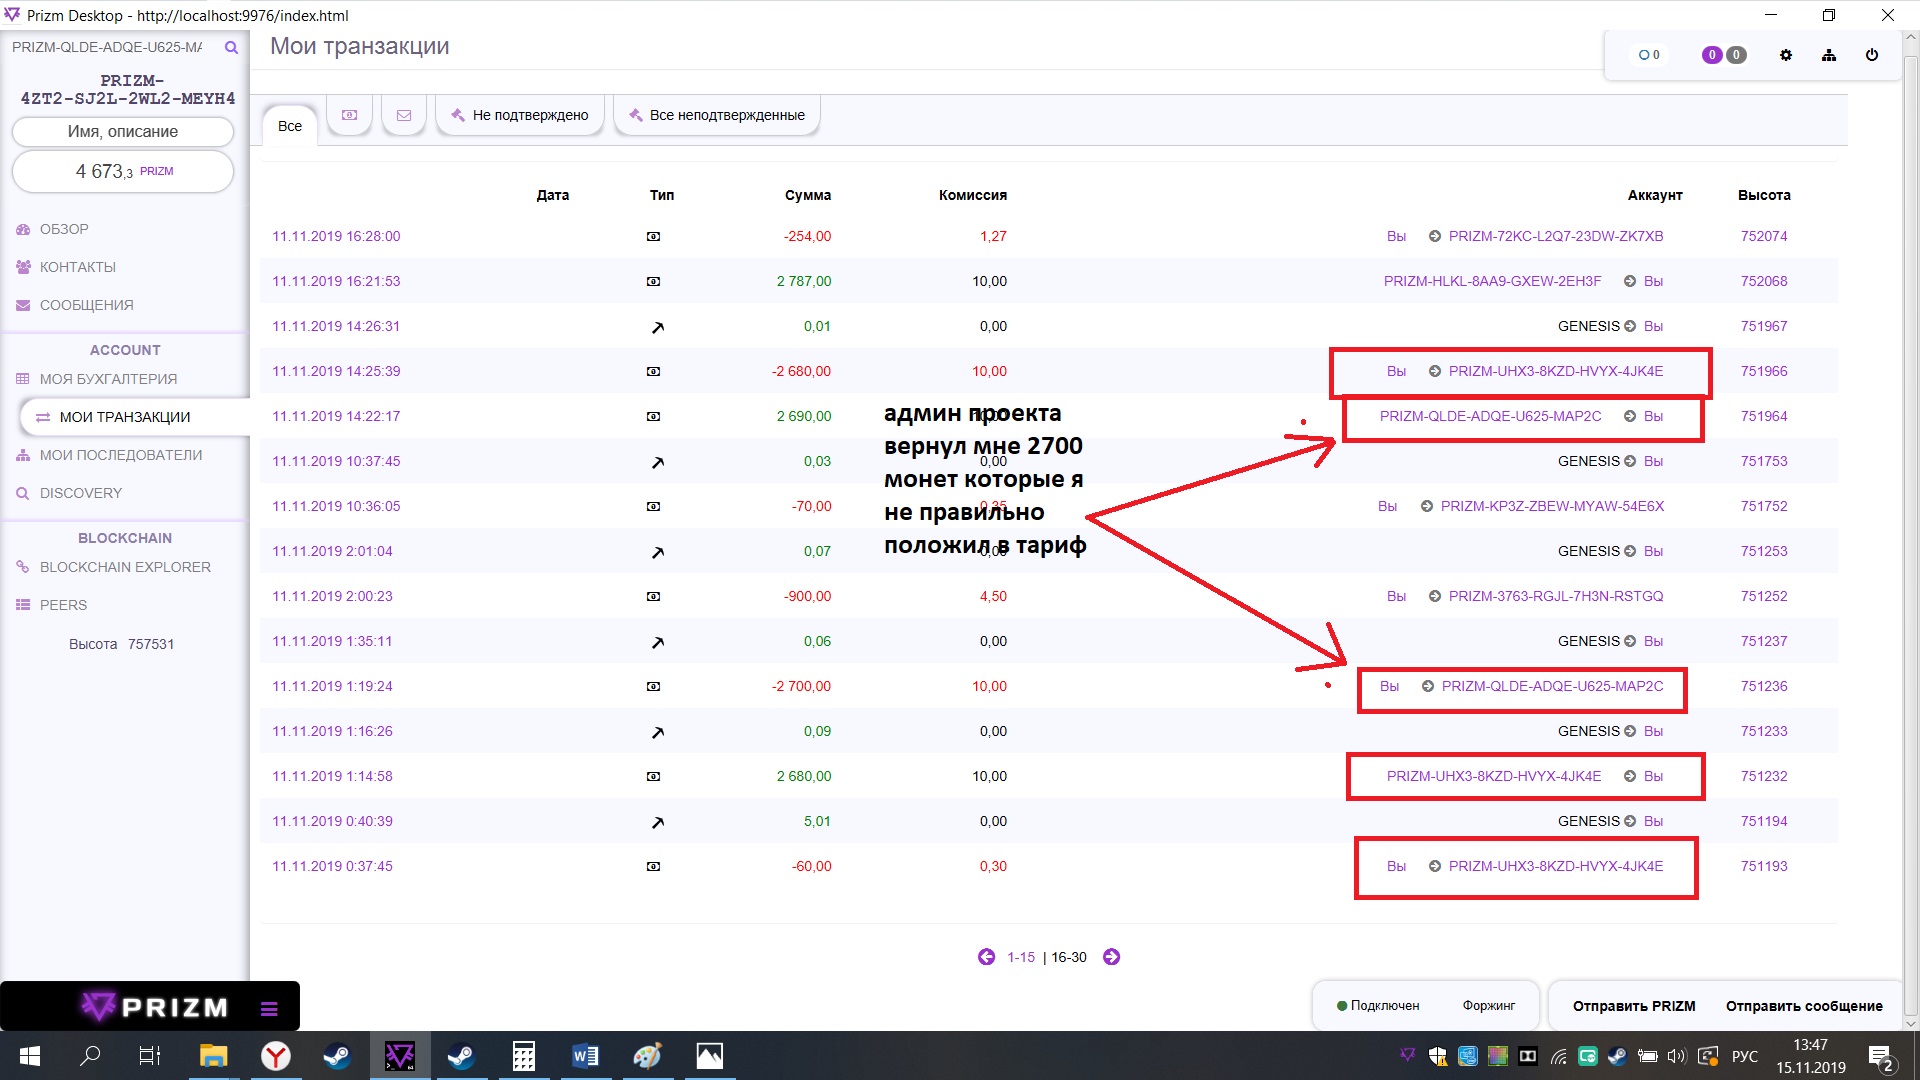Select the payments filter tab icon
This screenshot has height=1080, width=1920.
click(349, 115)
